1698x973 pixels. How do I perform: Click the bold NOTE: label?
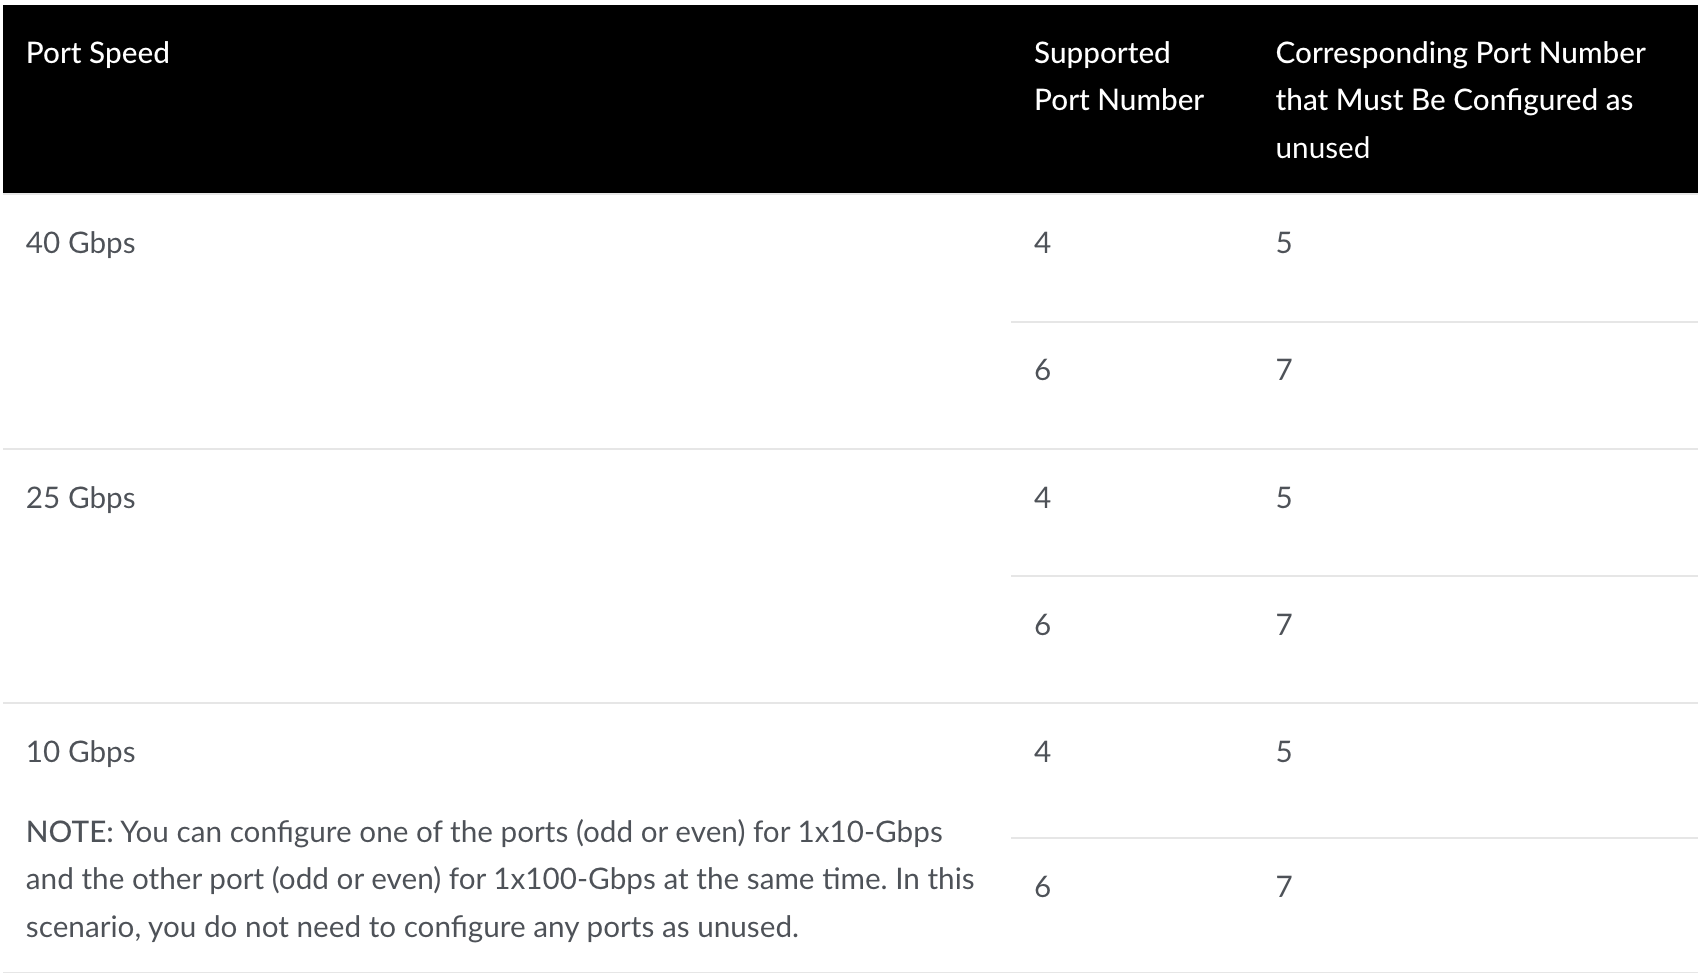69,832
